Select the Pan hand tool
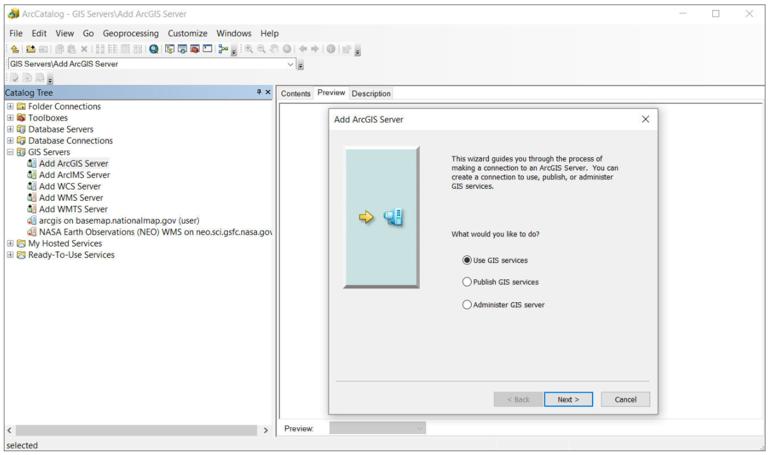This screenshot has width=768, height=455. [x=274, y=49]
